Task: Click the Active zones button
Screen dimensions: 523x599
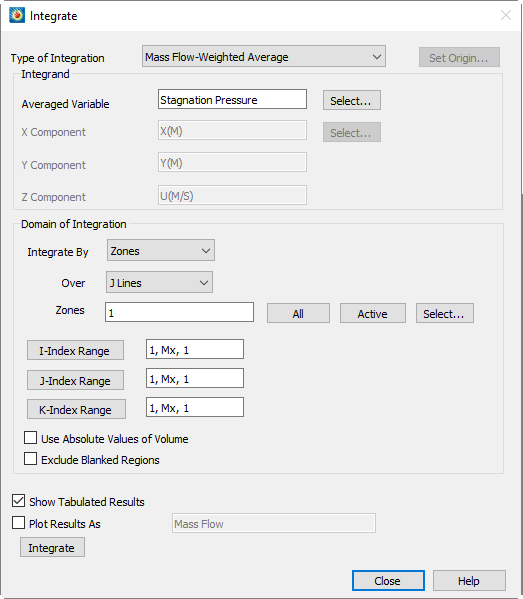Action: click(372, 313)
